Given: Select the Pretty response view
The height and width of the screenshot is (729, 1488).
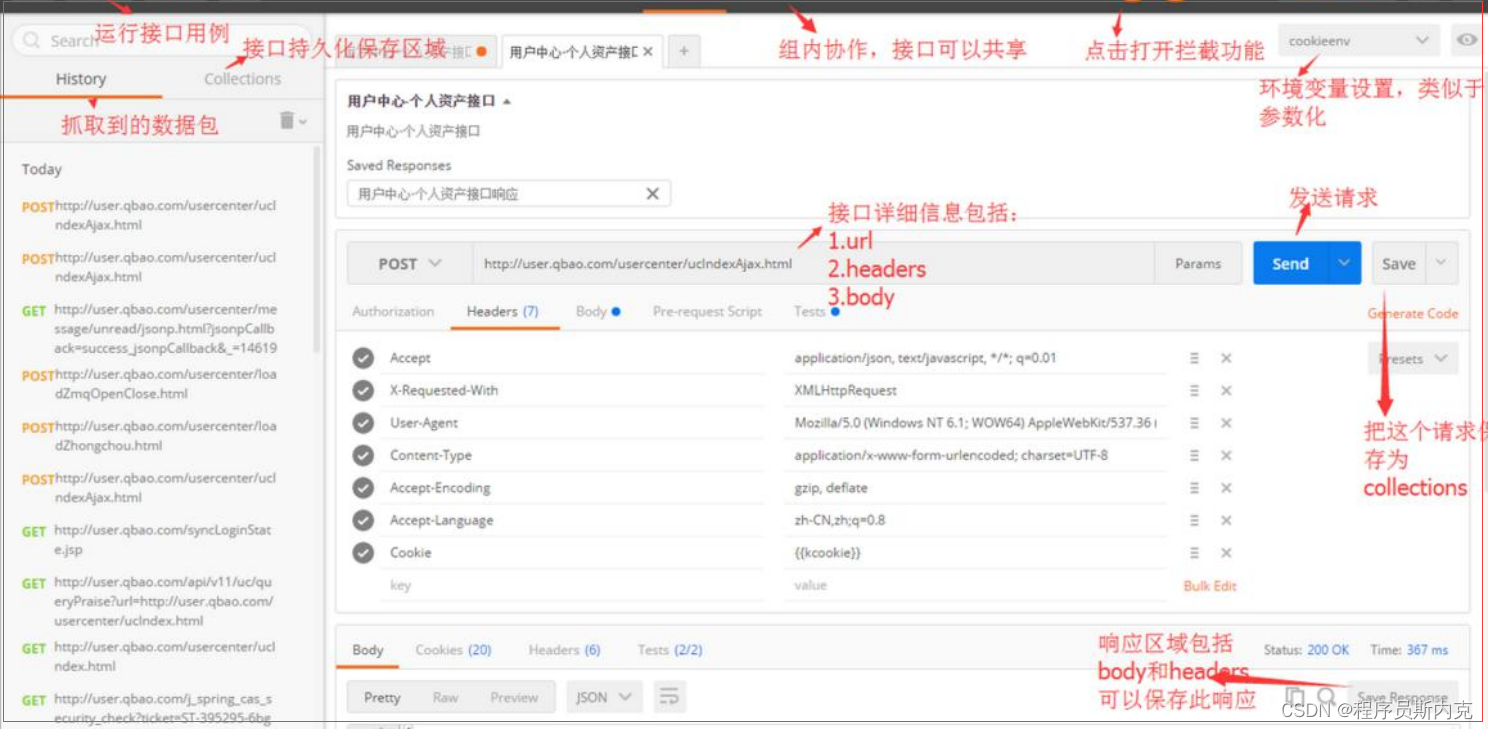Looking at the screenshot, I should 382,697.
